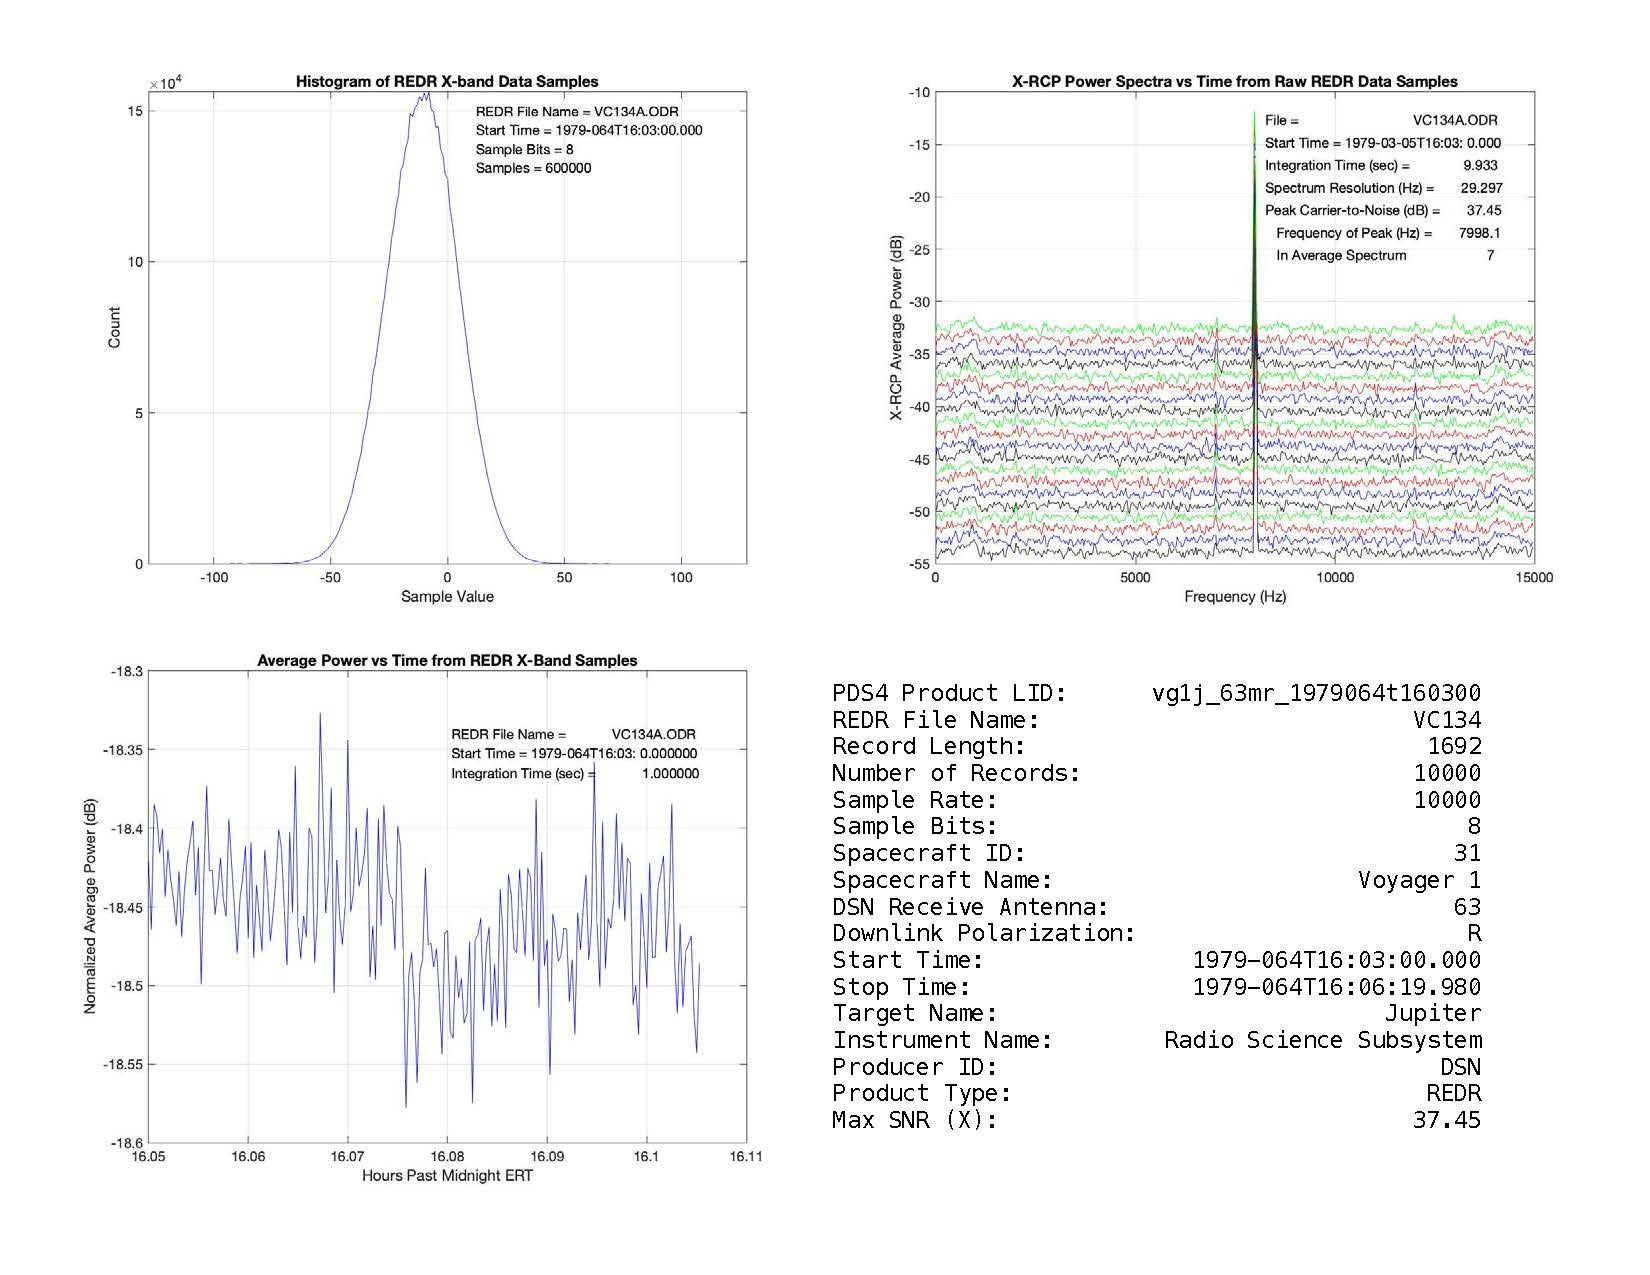Click the 'Normalized Average Power (dB)' axis label
This screenshot has height=1275, width=1650.
coord(90,907)
